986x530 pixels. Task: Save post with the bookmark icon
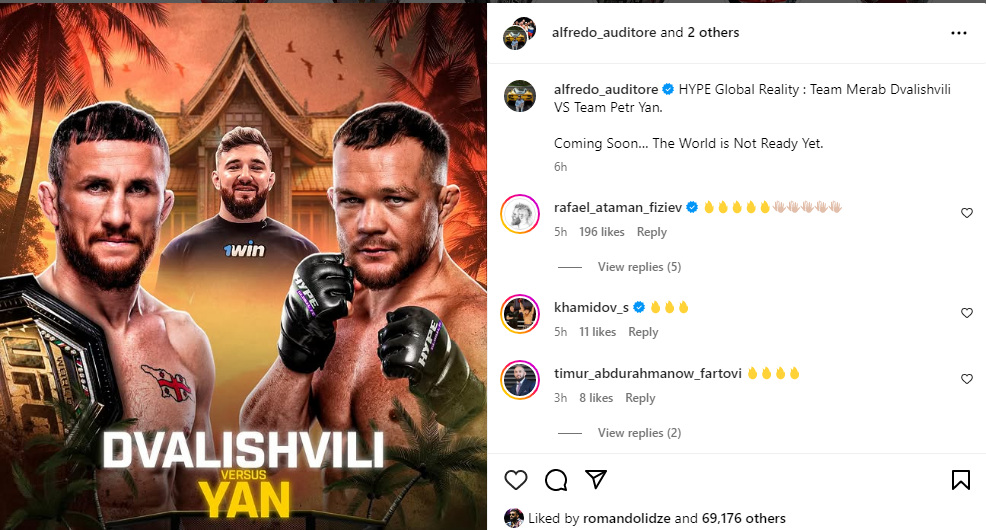[x=960, y=480]
